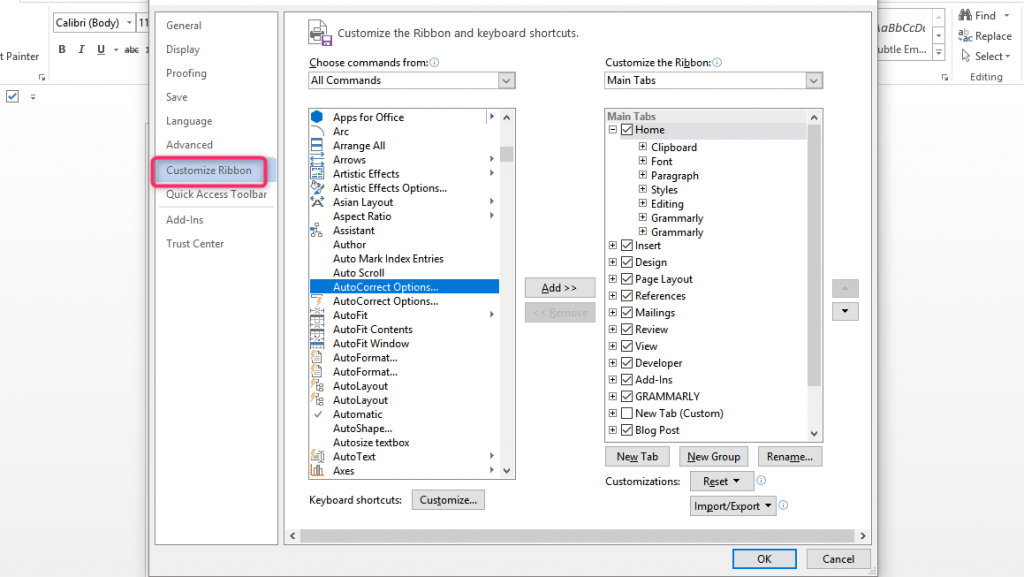Click the Assistant org chart icon
The height and width of the screenshot is (577, 1024).
tap(317, 230)
